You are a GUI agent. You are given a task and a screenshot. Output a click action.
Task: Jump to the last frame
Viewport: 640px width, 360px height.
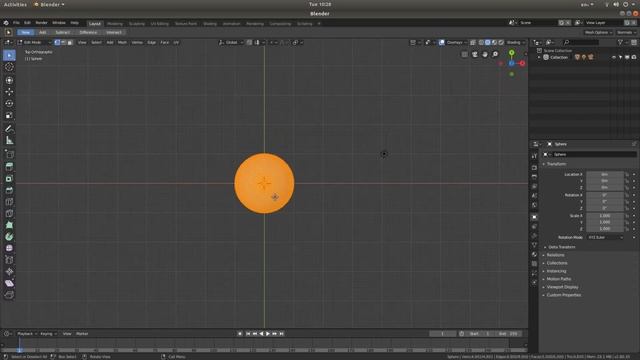(282, 334)
